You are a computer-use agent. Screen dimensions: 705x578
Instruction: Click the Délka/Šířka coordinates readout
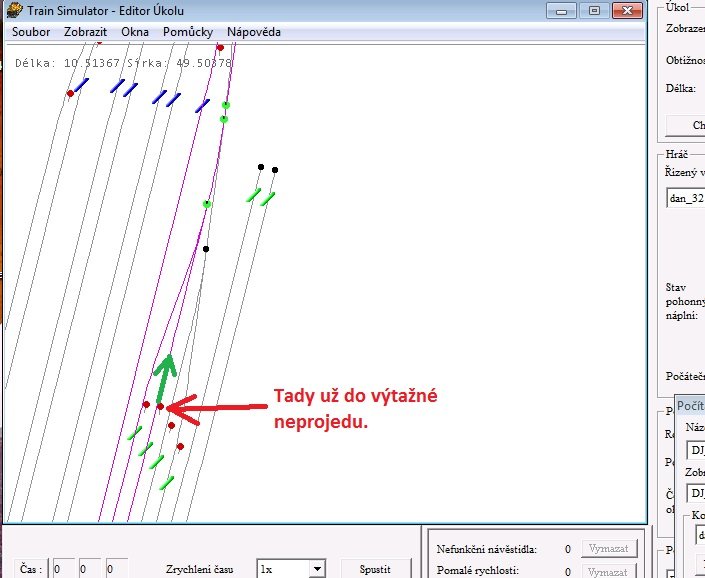124,63
